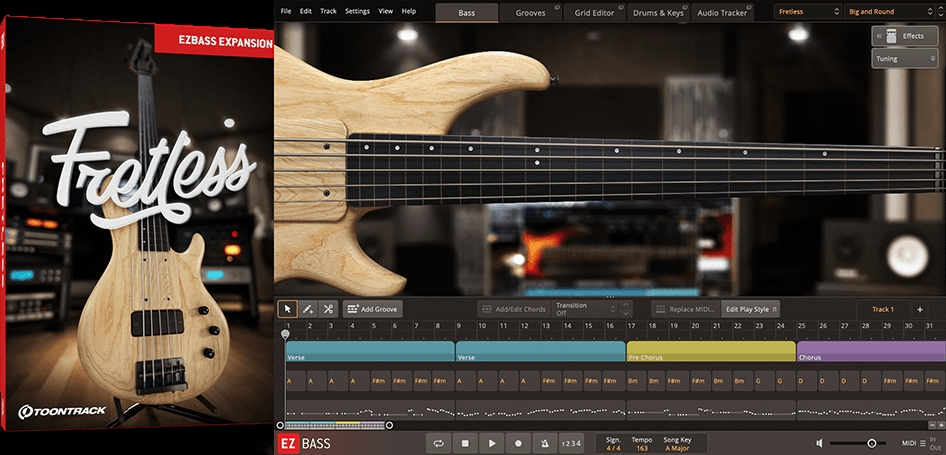Select the scissors cut tool
The width and height of the screenshot is (946, 455).
[328, 309]
